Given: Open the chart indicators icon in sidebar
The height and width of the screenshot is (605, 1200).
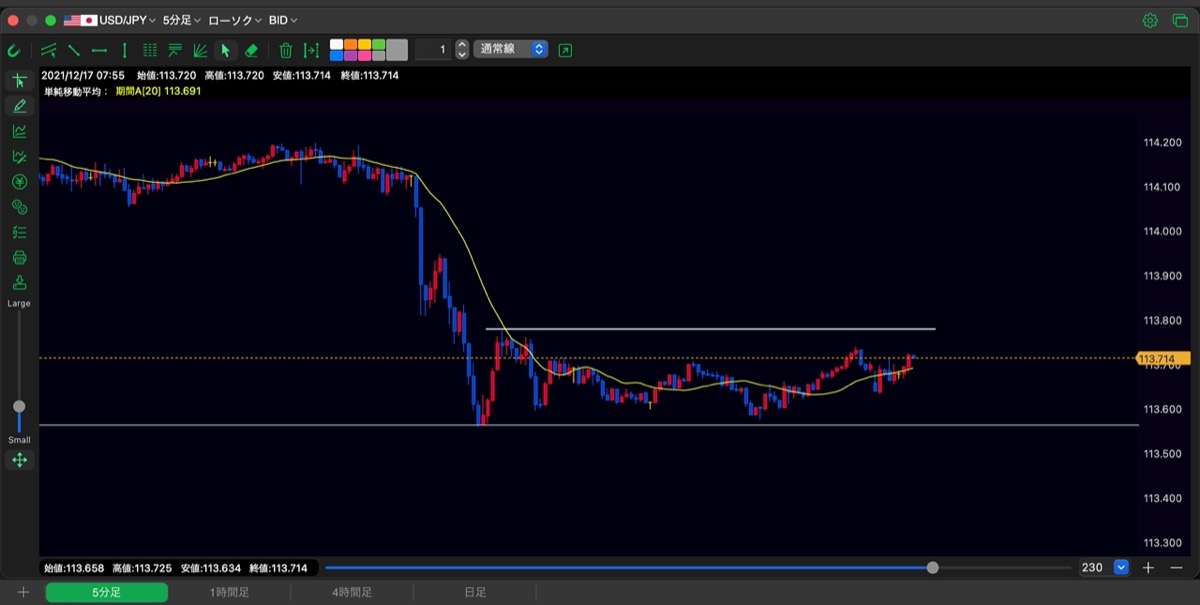Looking at the screenshot, I should pyautogui.click(x=19, y=131).
